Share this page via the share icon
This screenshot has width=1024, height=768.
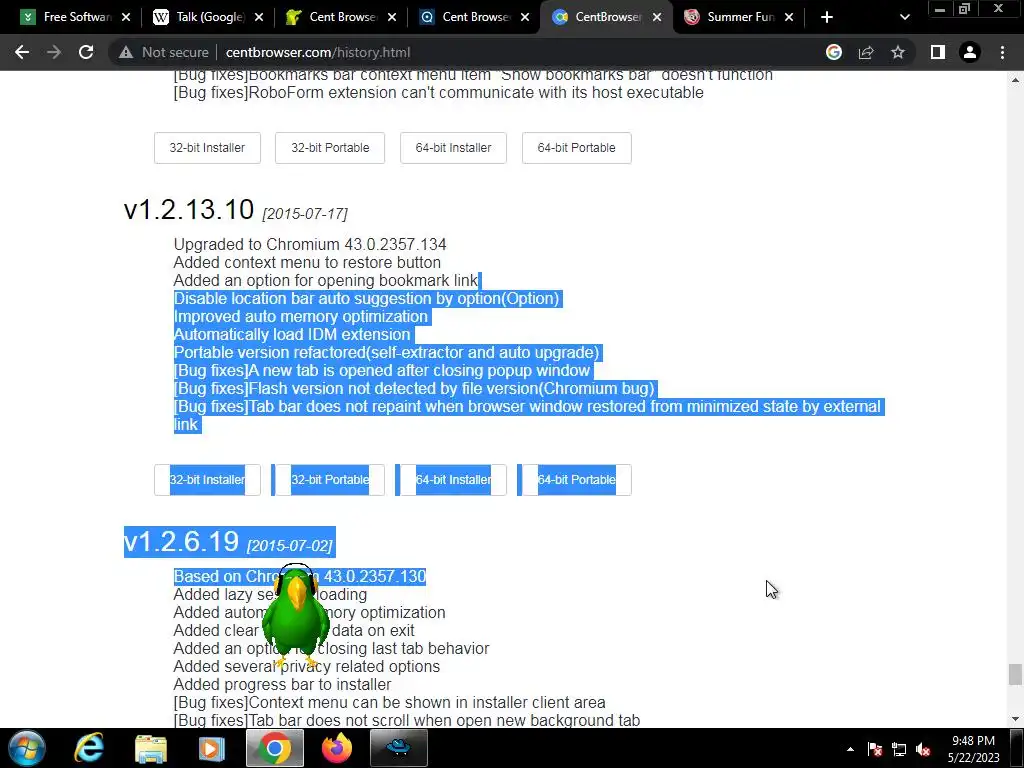point(866,52)
